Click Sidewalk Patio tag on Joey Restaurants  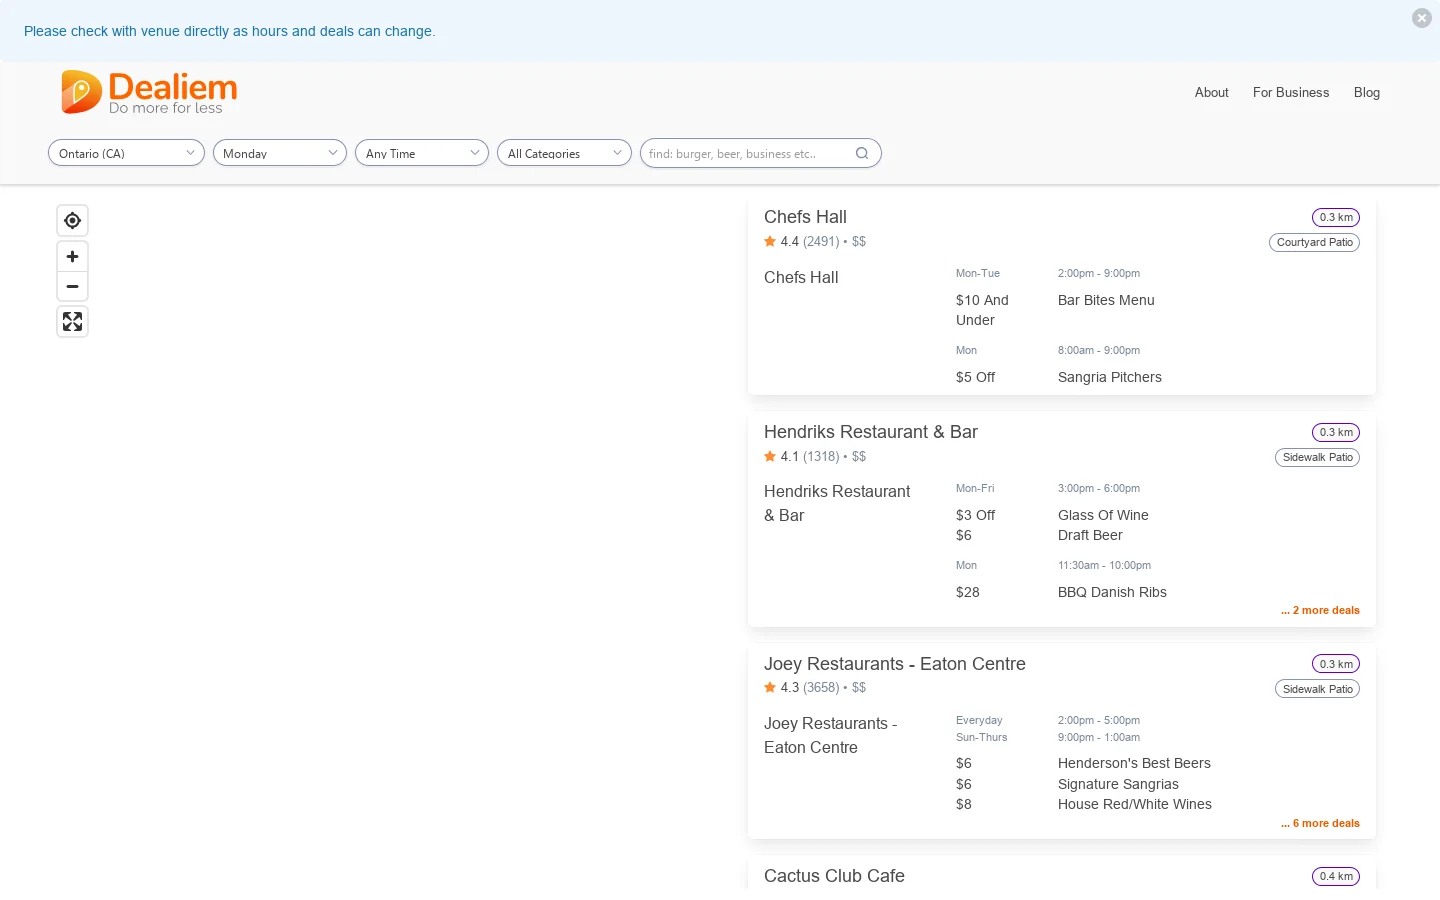coord(1317,689)
